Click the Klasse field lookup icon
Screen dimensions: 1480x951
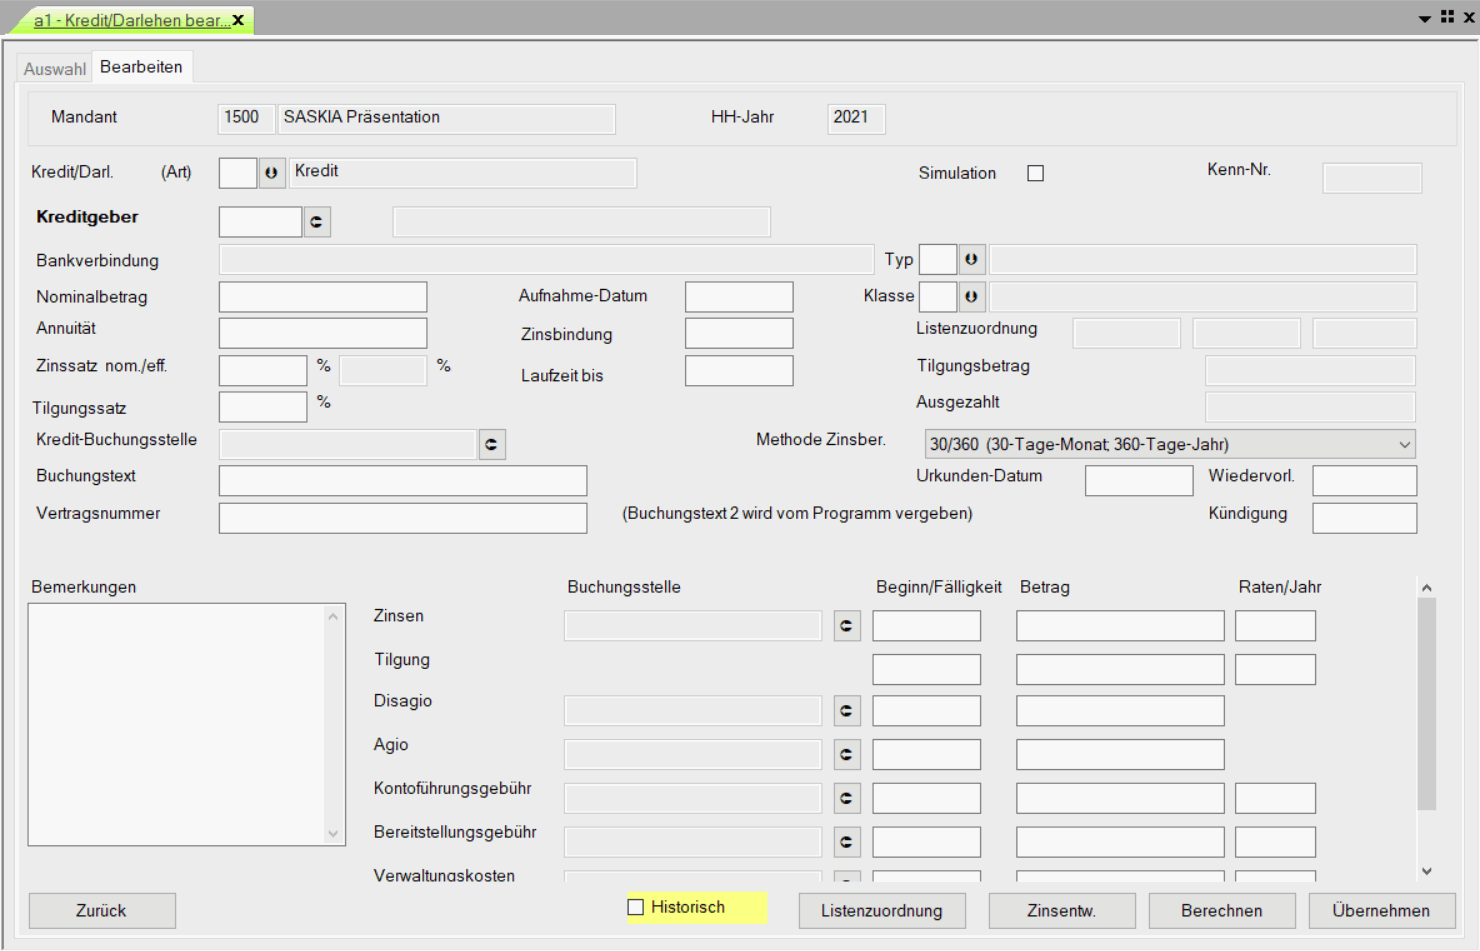pos(971,297)
